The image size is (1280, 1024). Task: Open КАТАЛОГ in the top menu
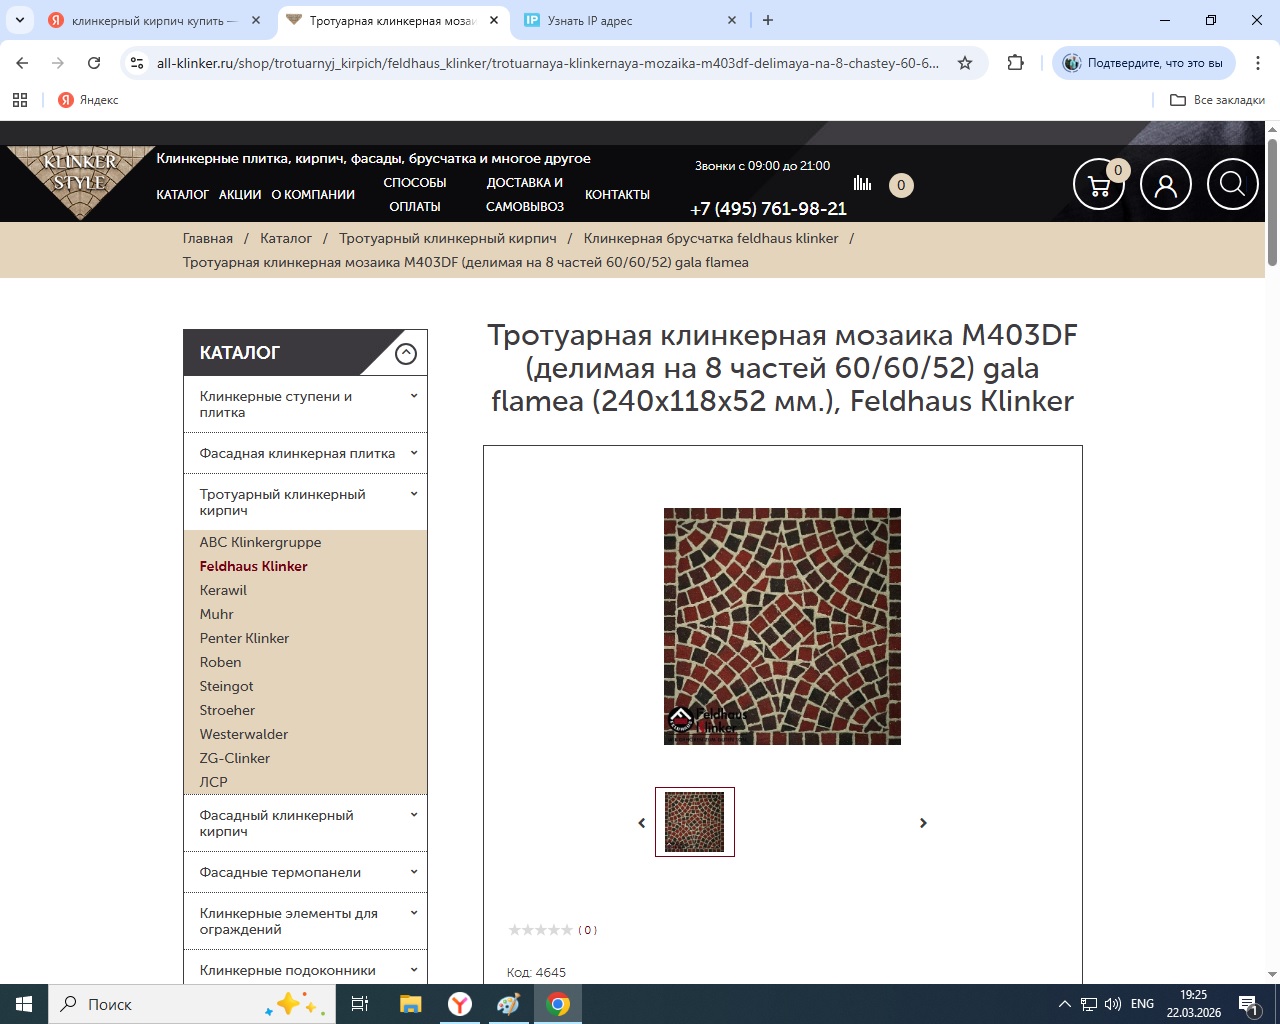click(x=183, y=195)
